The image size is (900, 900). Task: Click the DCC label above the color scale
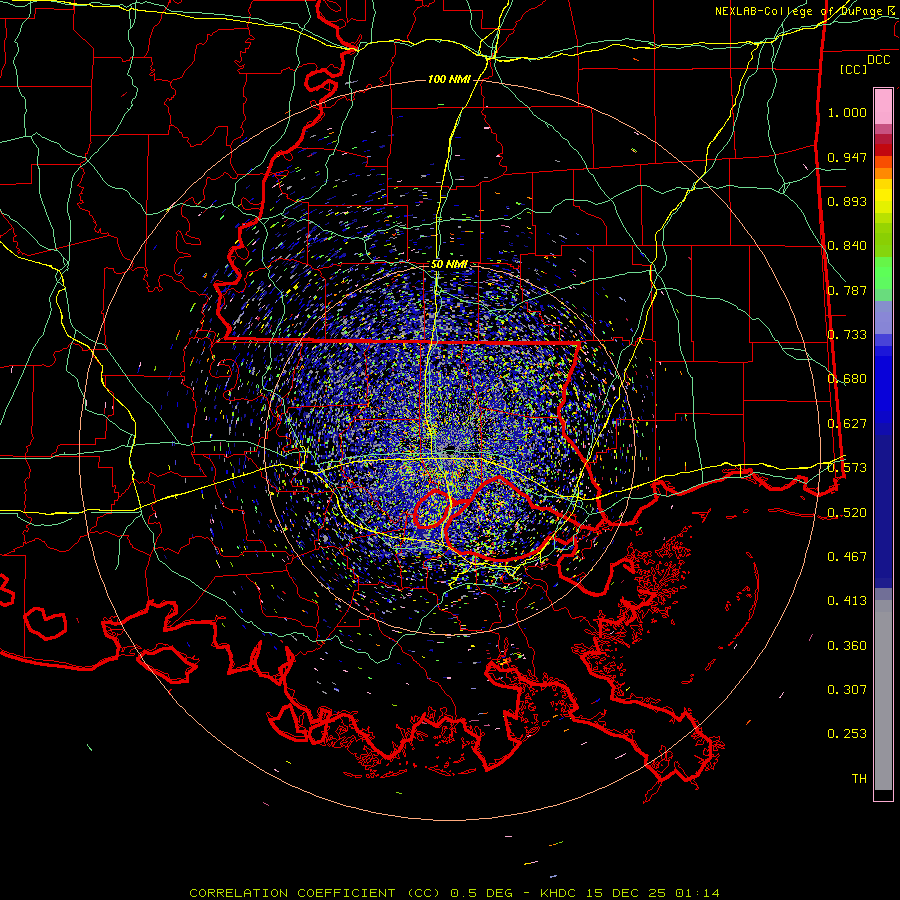pyautogui.click(x=878, y=60)
